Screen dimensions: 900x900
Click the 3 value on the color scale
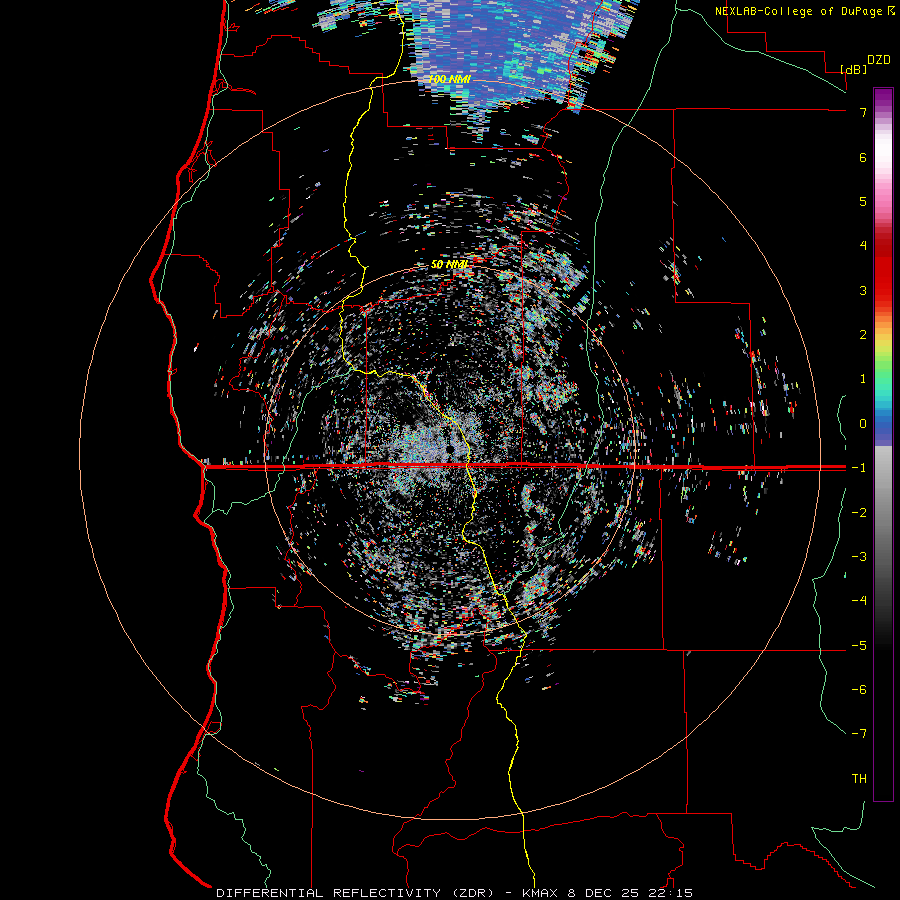pos(863,290)
